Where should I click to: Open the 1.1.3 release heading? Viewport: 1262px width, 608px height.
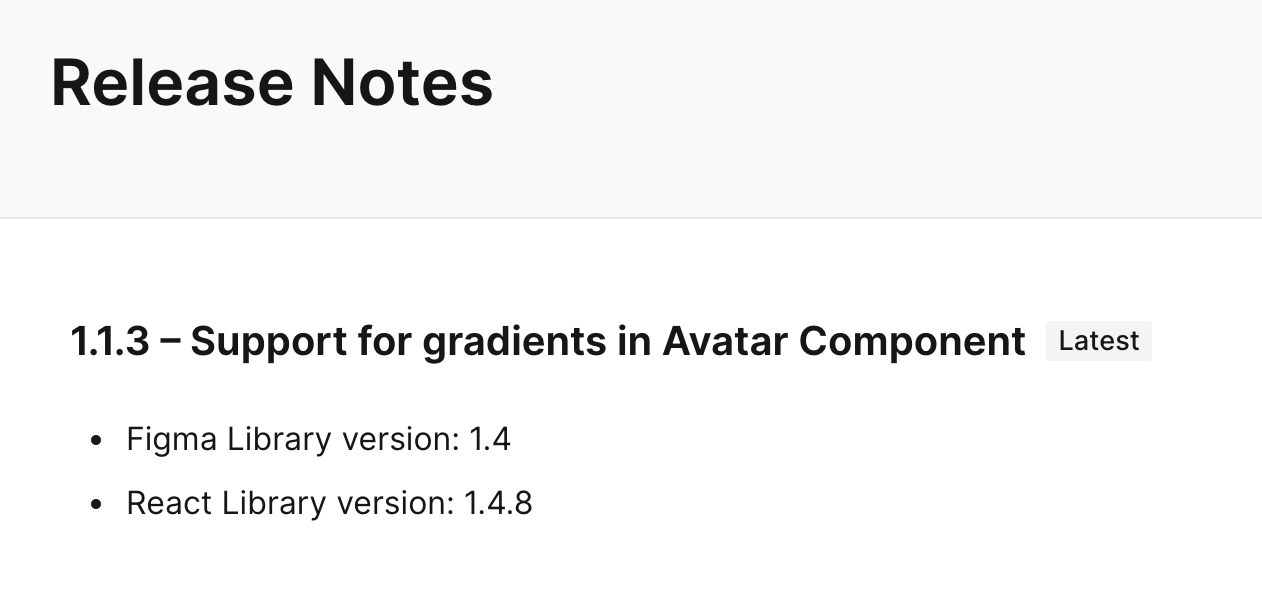548,342
